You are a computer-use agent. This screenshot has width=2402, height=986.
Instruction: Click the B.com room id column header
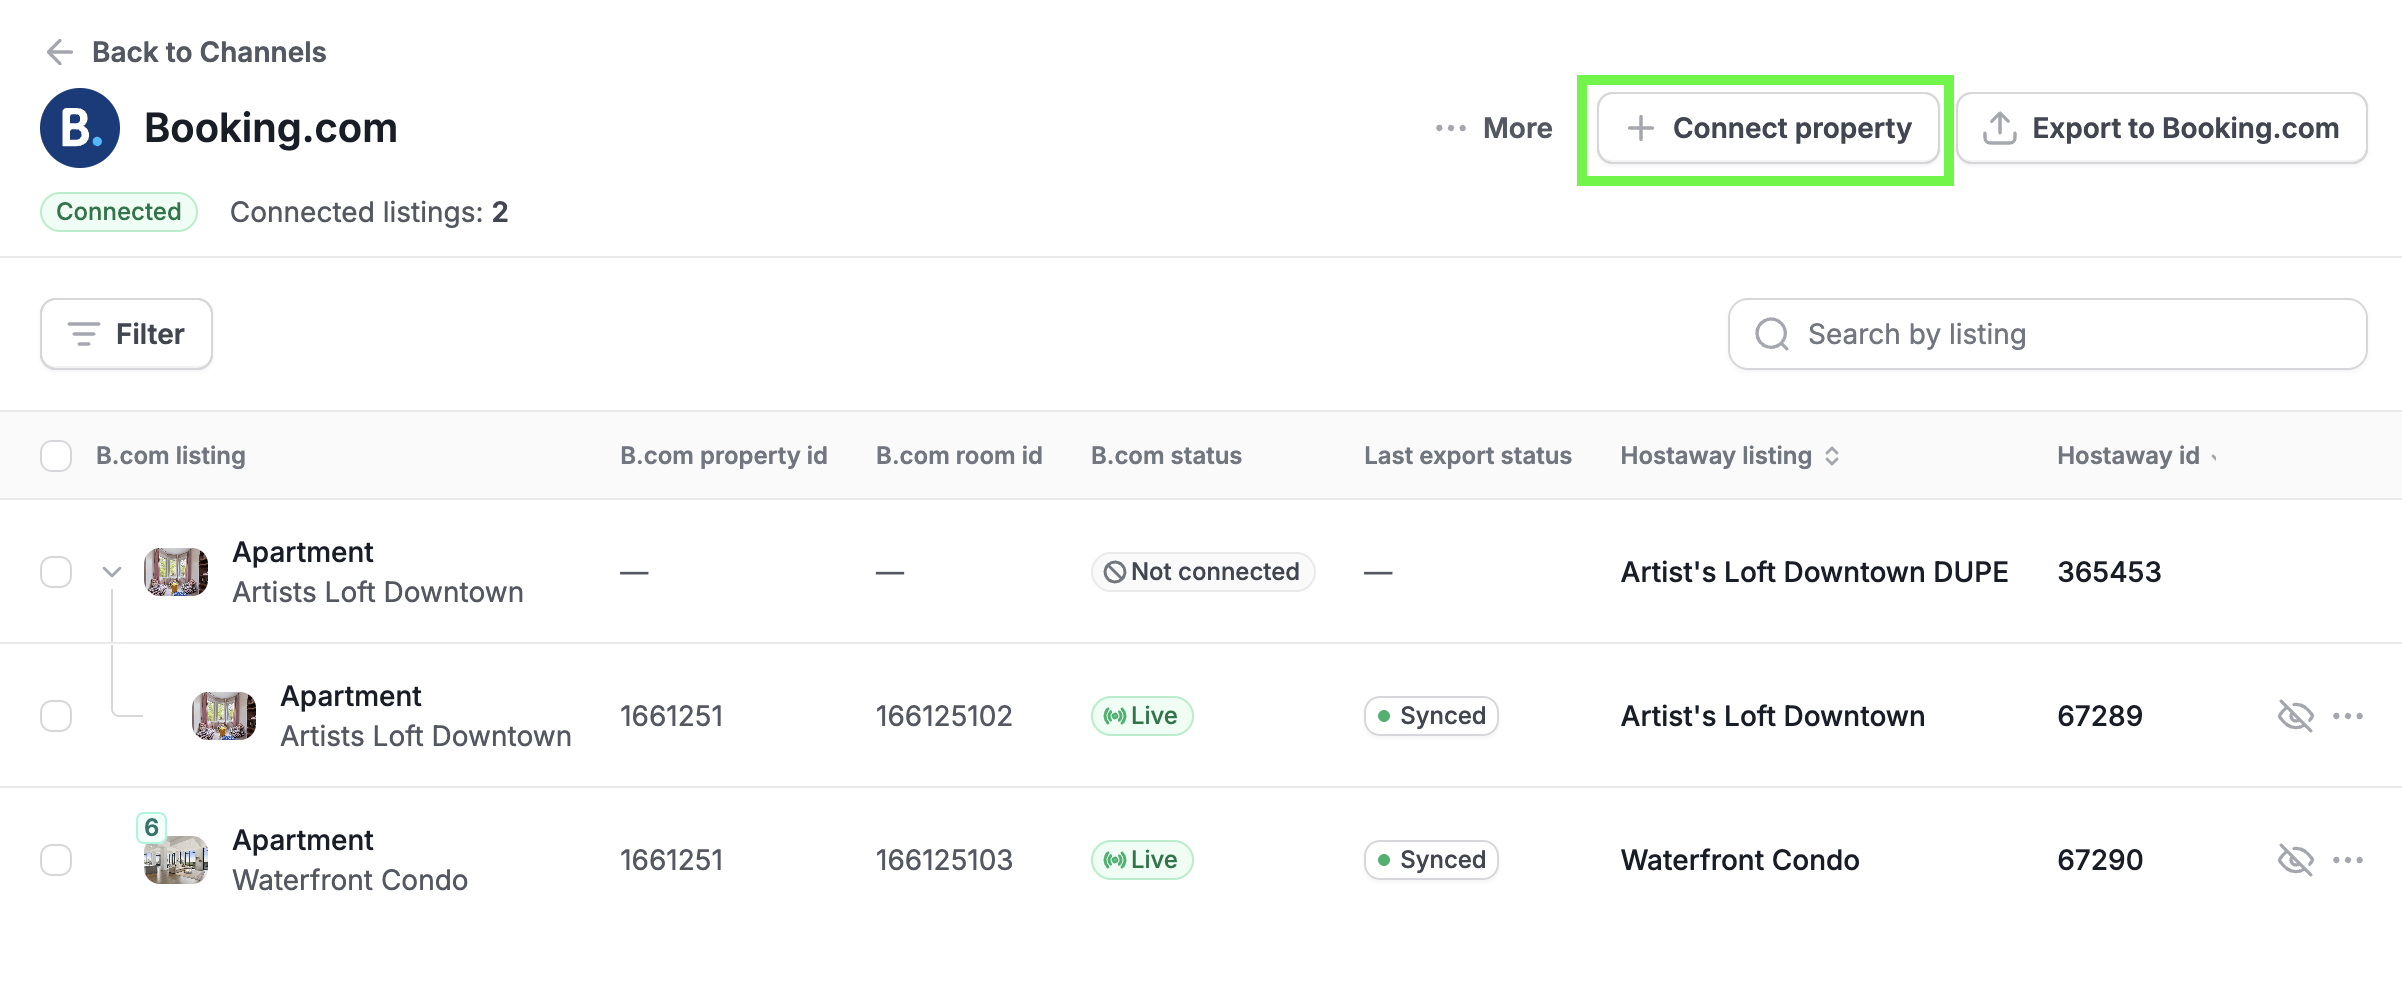coord(959,456)
